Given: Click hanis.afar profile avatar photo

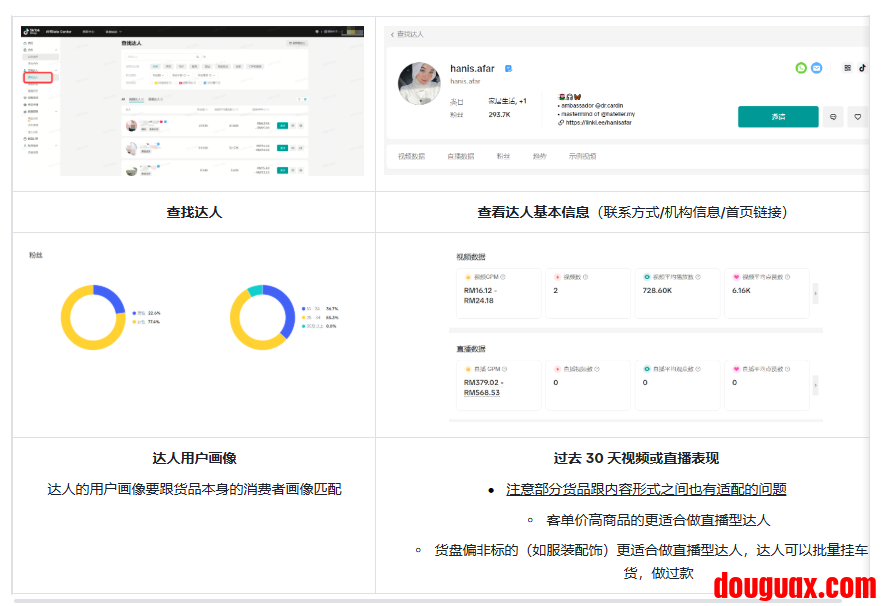Looking at the screenshot, I should 419,84.
